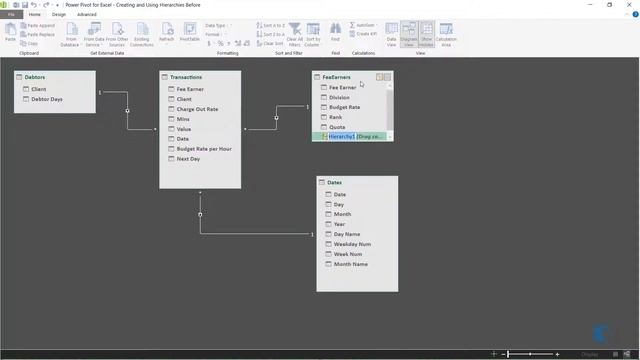The height and width of the screenshot is (360, 640).
Task: Open From Other Sources import
Action: click(x=117, y=34)
